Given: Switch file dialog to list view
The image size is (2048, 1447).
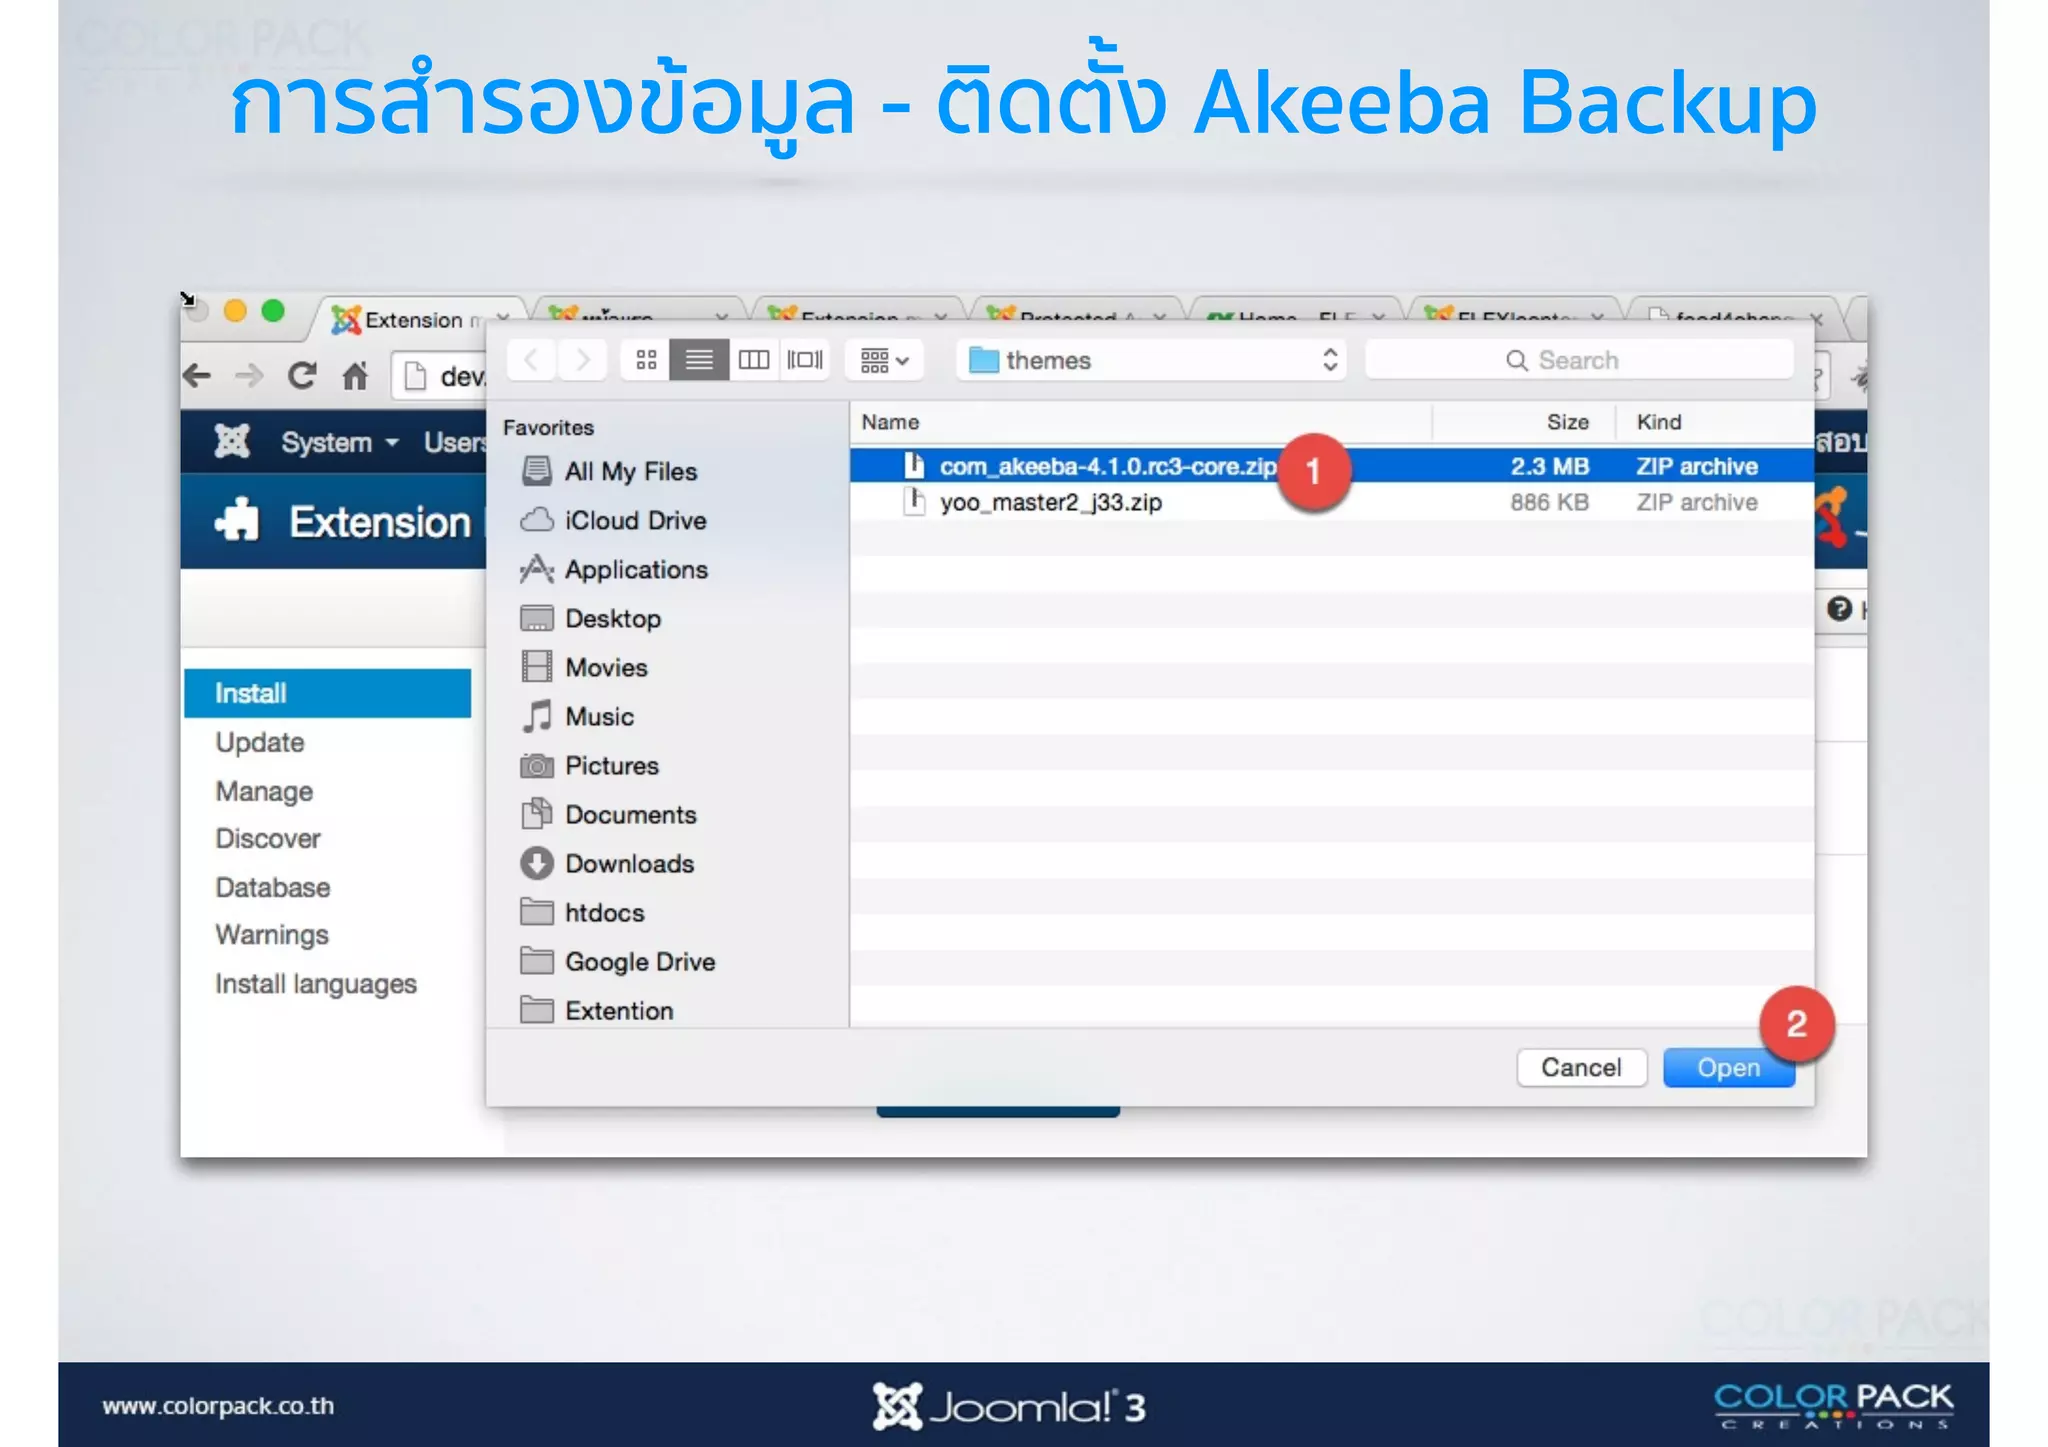Looking at the screenshot, I should tap(699, 360).
